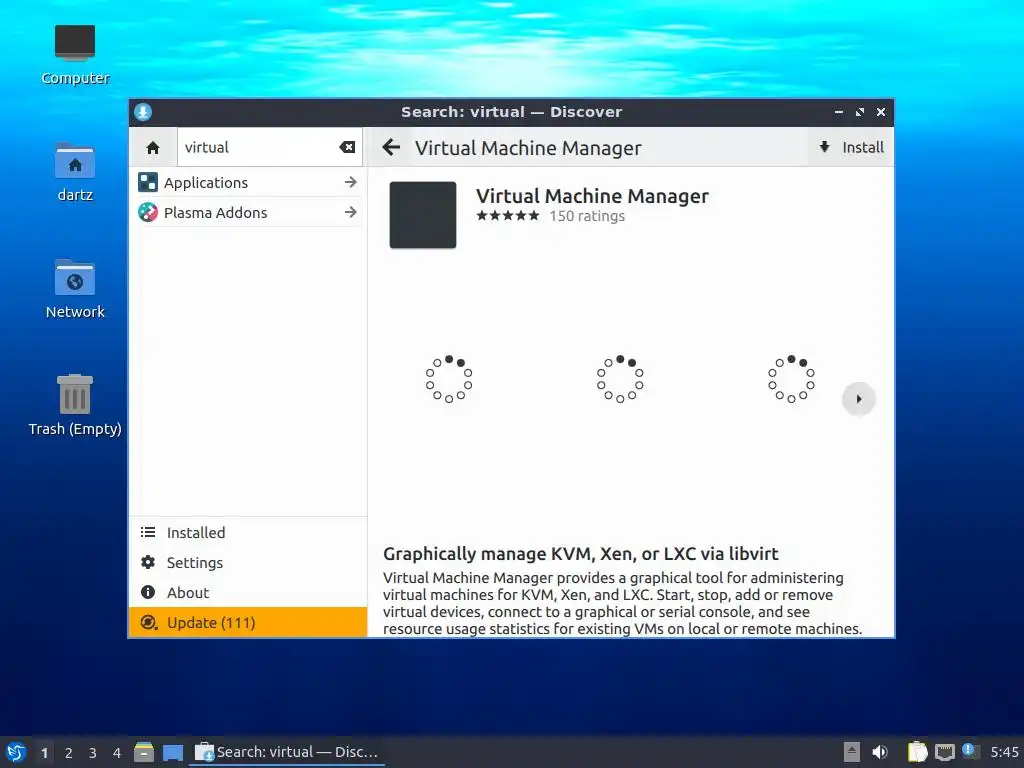Click the Update refresh icon
Screen dimensions: 1024x768
click(x=148, y=622)
